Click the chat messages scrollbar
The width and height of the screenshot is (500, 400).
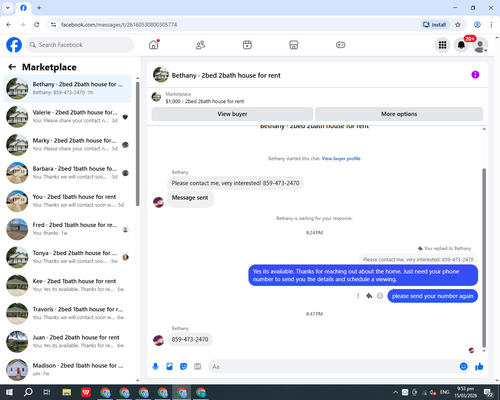click(484, 258)
